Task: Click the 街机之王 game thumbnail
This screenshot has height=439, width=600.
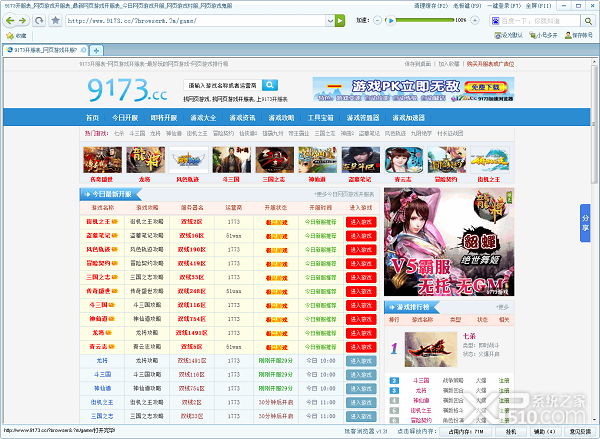Action: click(x=490, y=160)
